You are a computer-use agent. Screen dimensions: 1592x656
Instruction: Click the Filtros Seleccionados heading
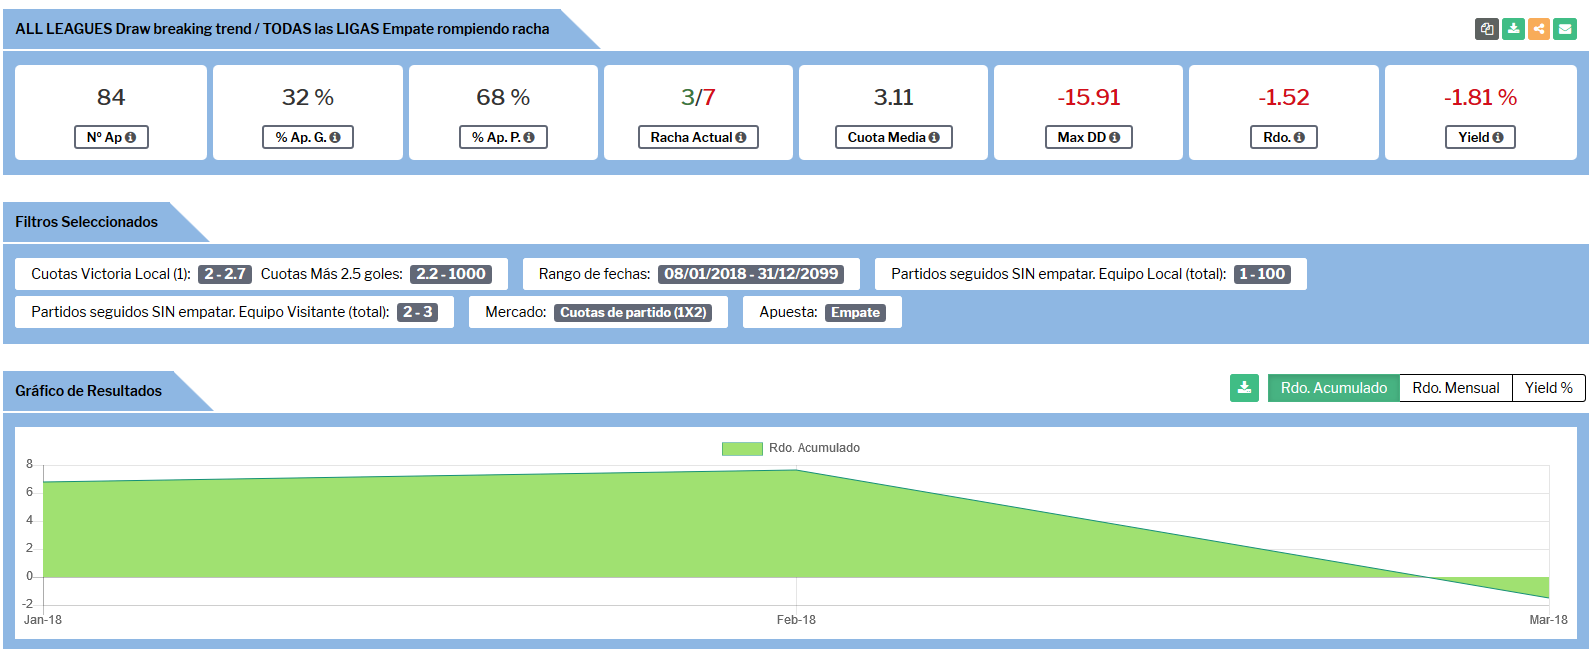click(86, 222)
